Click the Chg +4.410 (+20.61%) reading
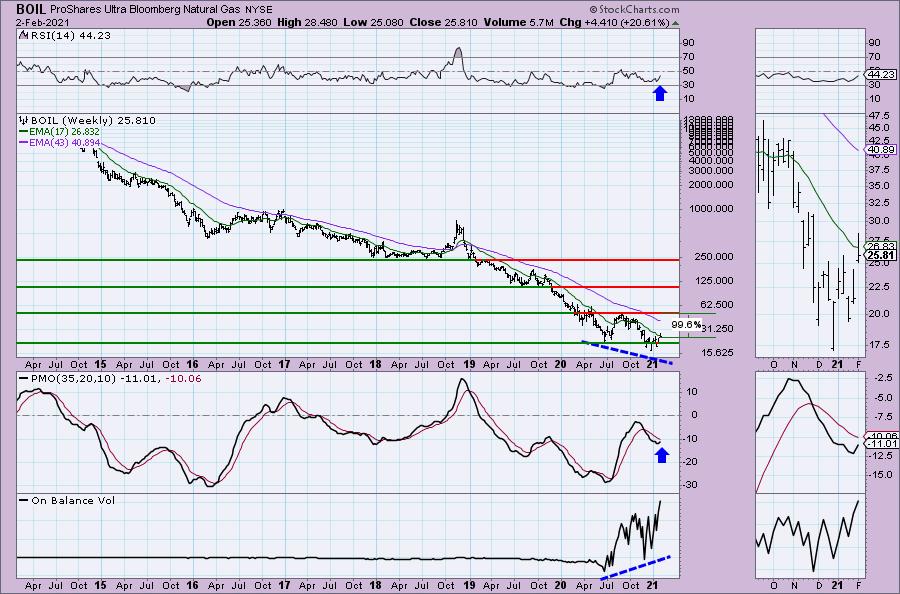The image size is (900, 594). 614,22
